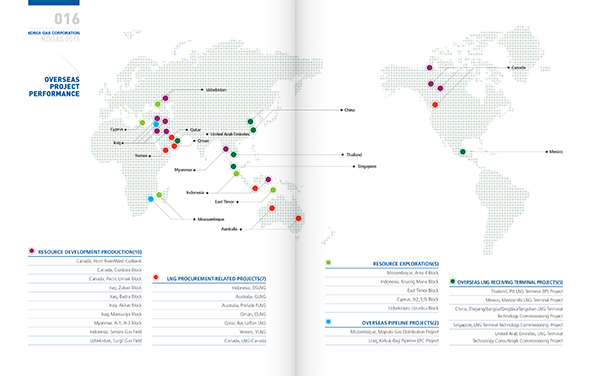This screenshot has height=376, width=591.
Task: Click the Mexico country label
Action: (556, 152)
